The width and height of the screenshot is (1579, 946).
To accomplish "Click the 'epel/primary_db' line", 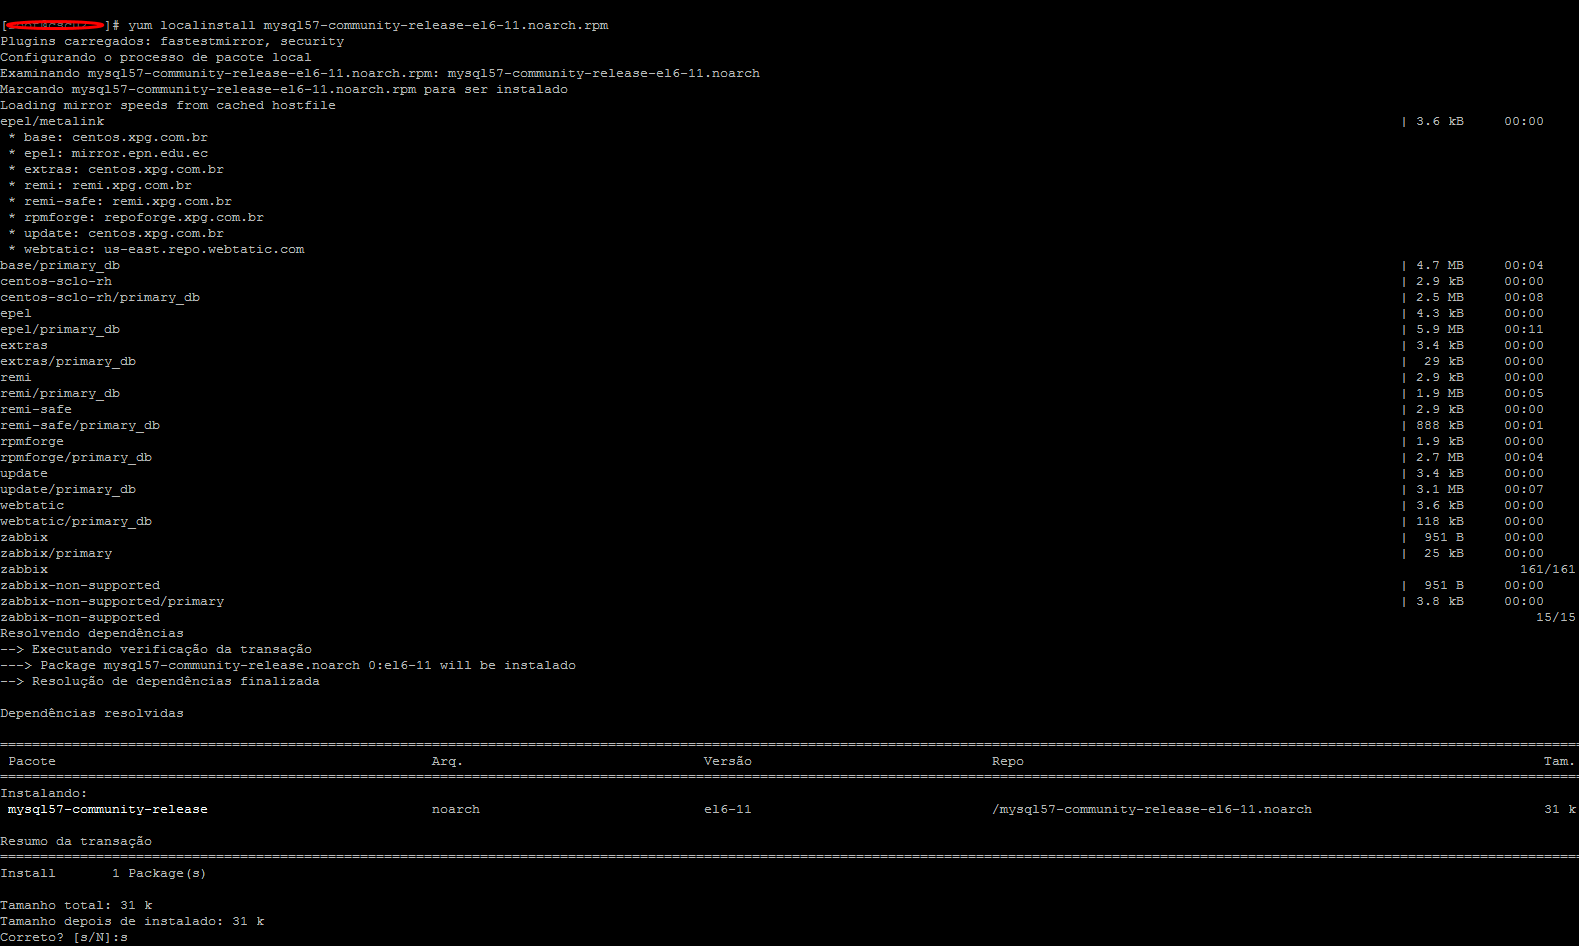I will (x=60, y=329).
